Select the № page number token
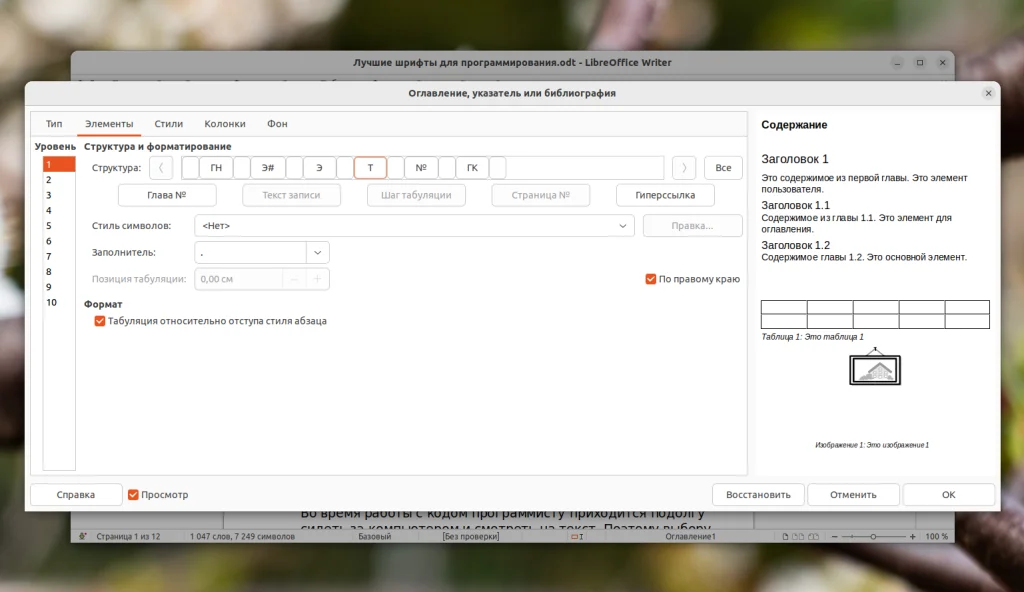This screenshot has height=592, width=1024. click(x=422, y=167)
